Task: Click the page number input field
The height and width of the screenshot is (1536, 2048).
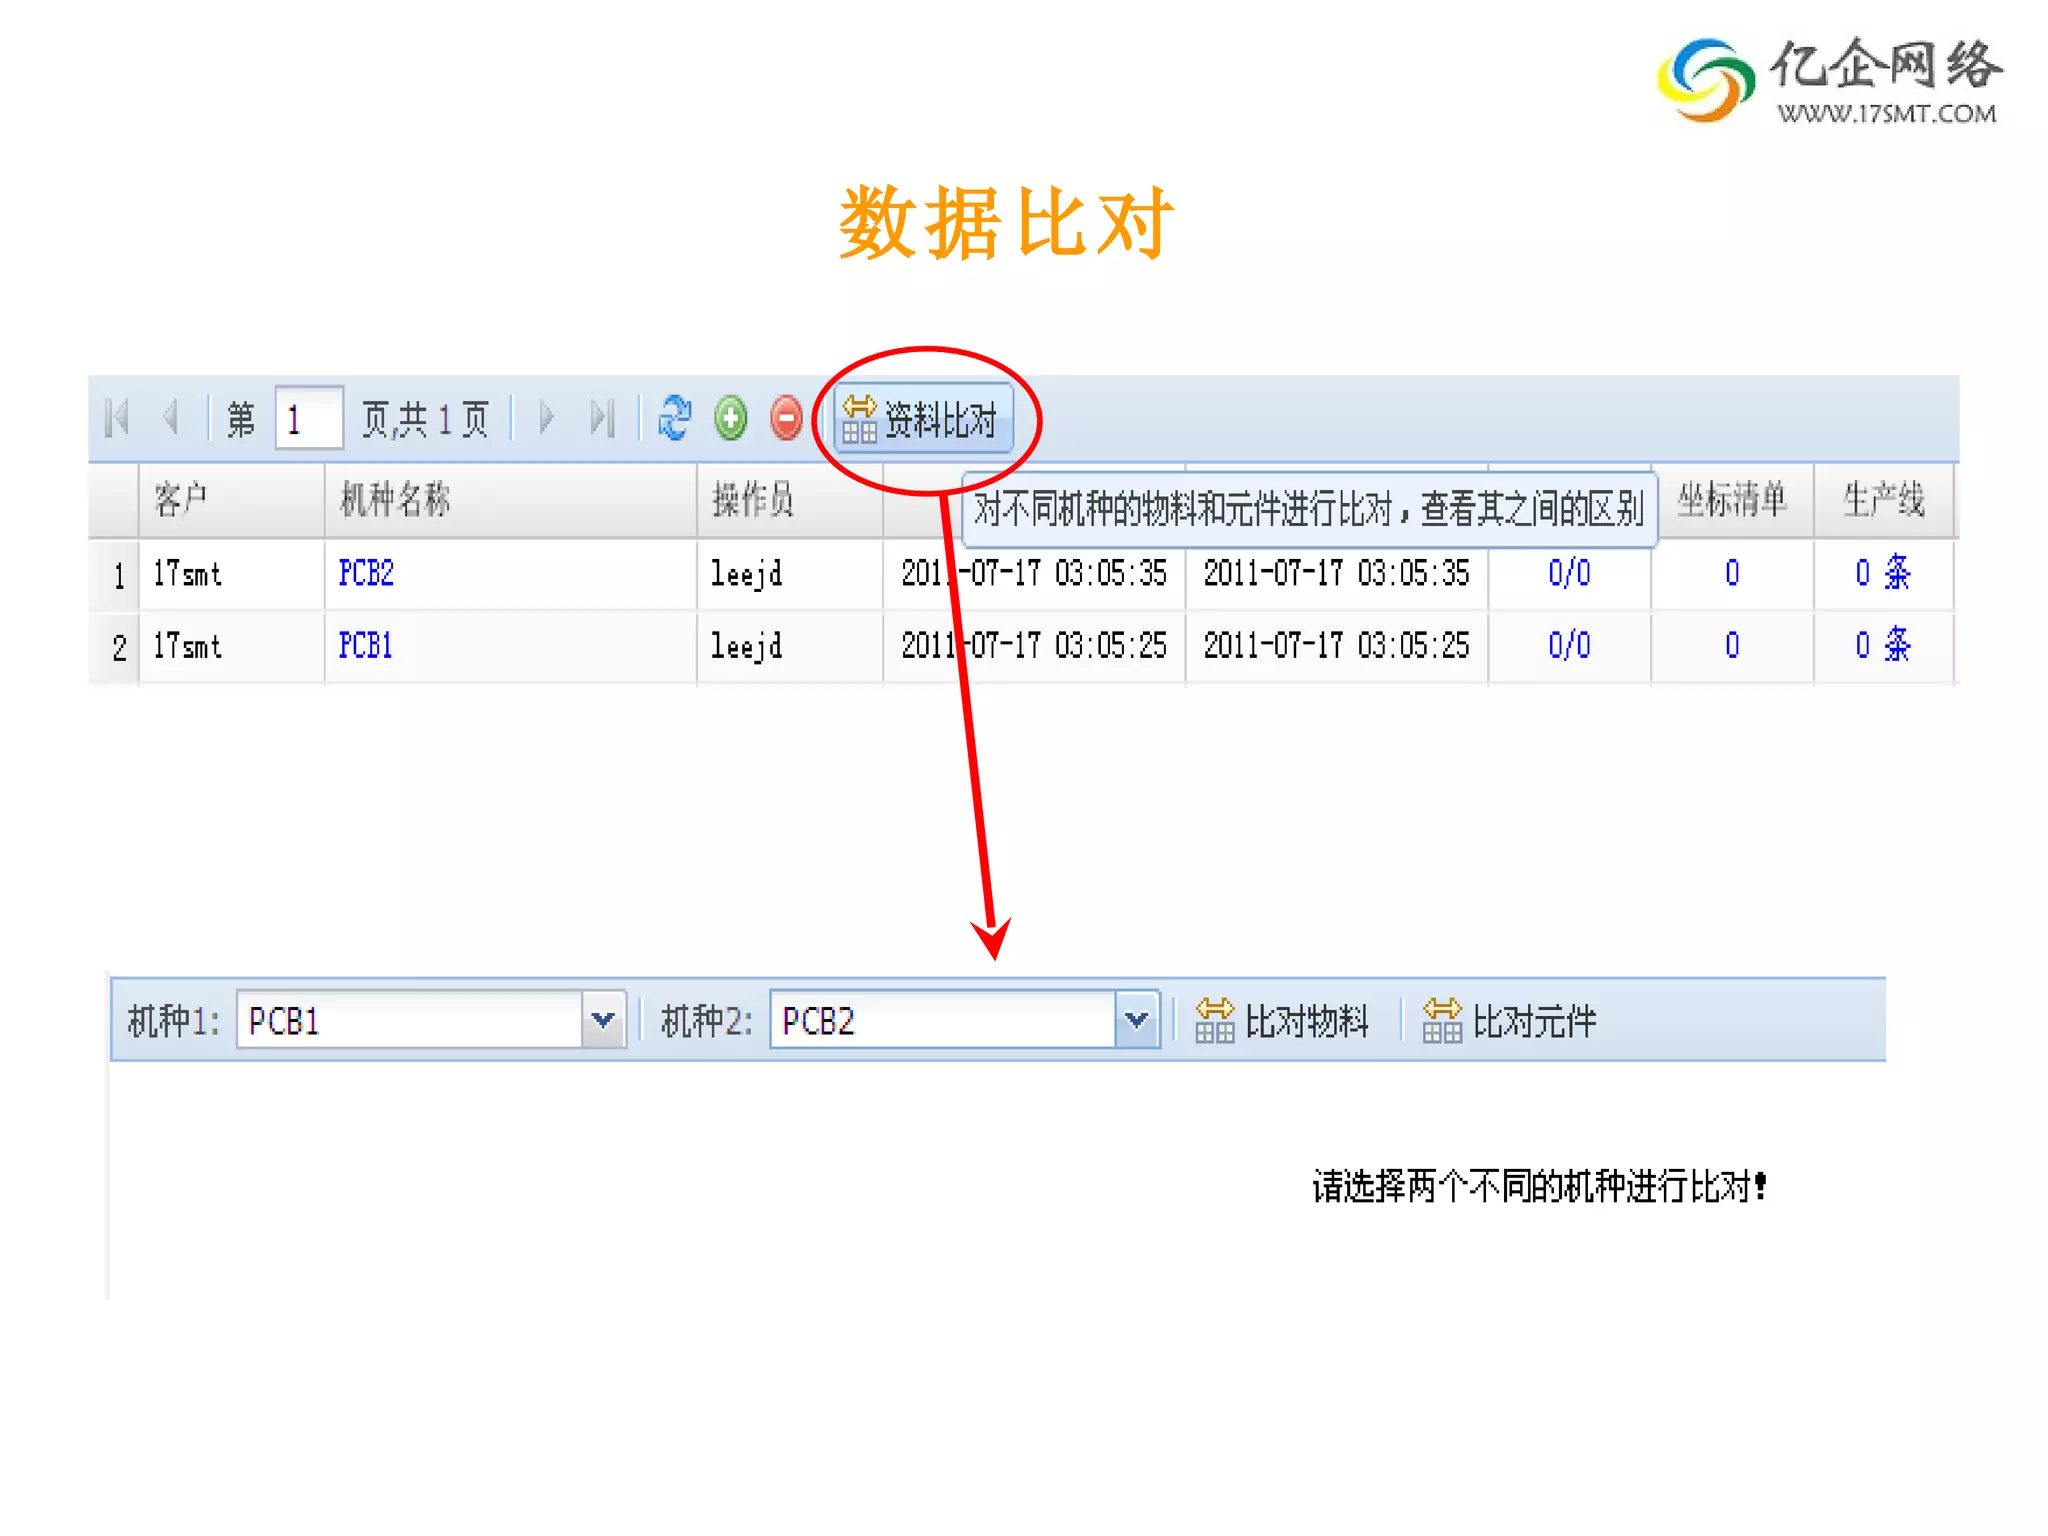Action: (x=309, y=418)
